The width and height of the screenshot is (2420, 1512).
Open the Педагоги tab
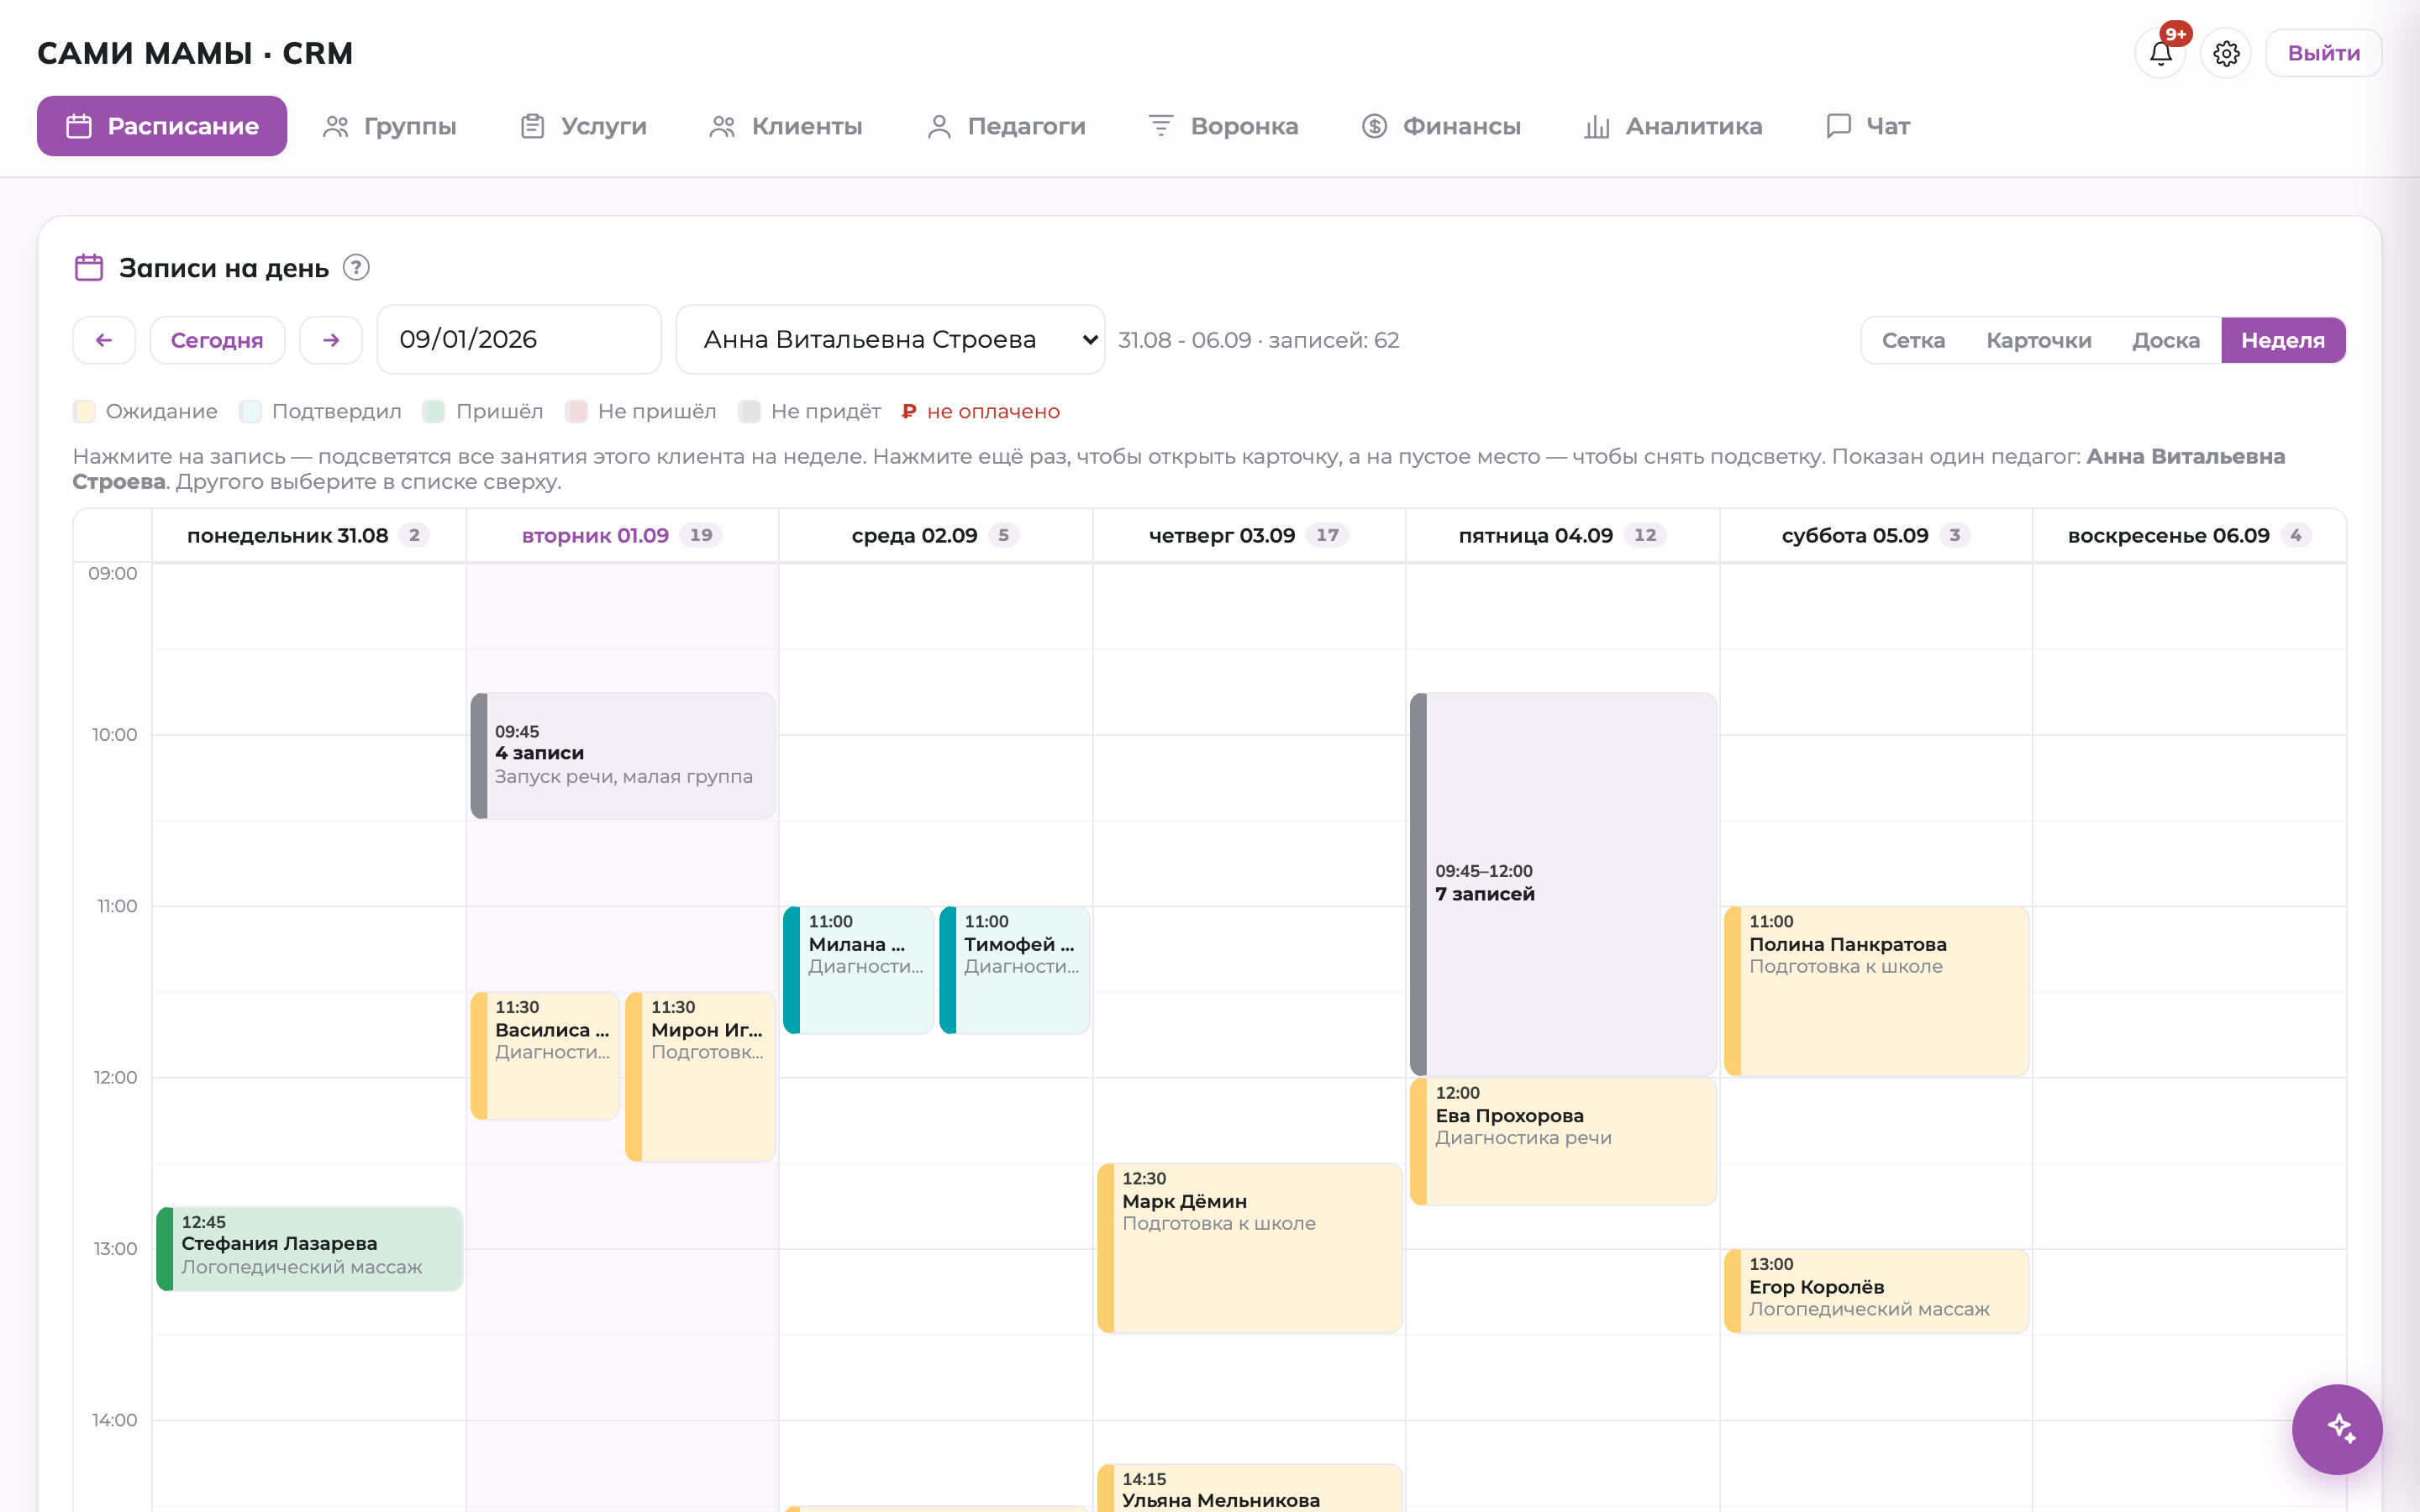(x=1006, y=126)
